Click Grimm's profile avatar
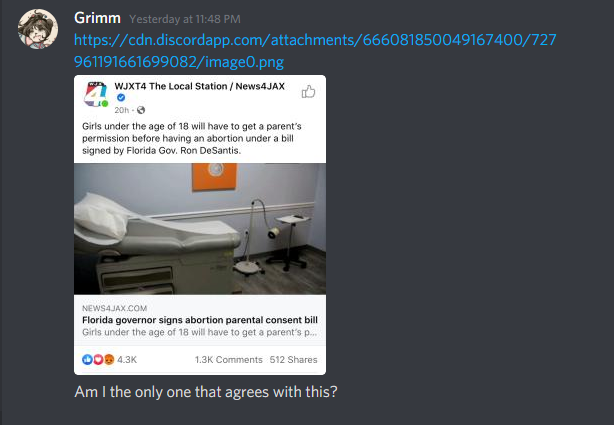This screenshot has width=614, height=425. tap(38, 29)
